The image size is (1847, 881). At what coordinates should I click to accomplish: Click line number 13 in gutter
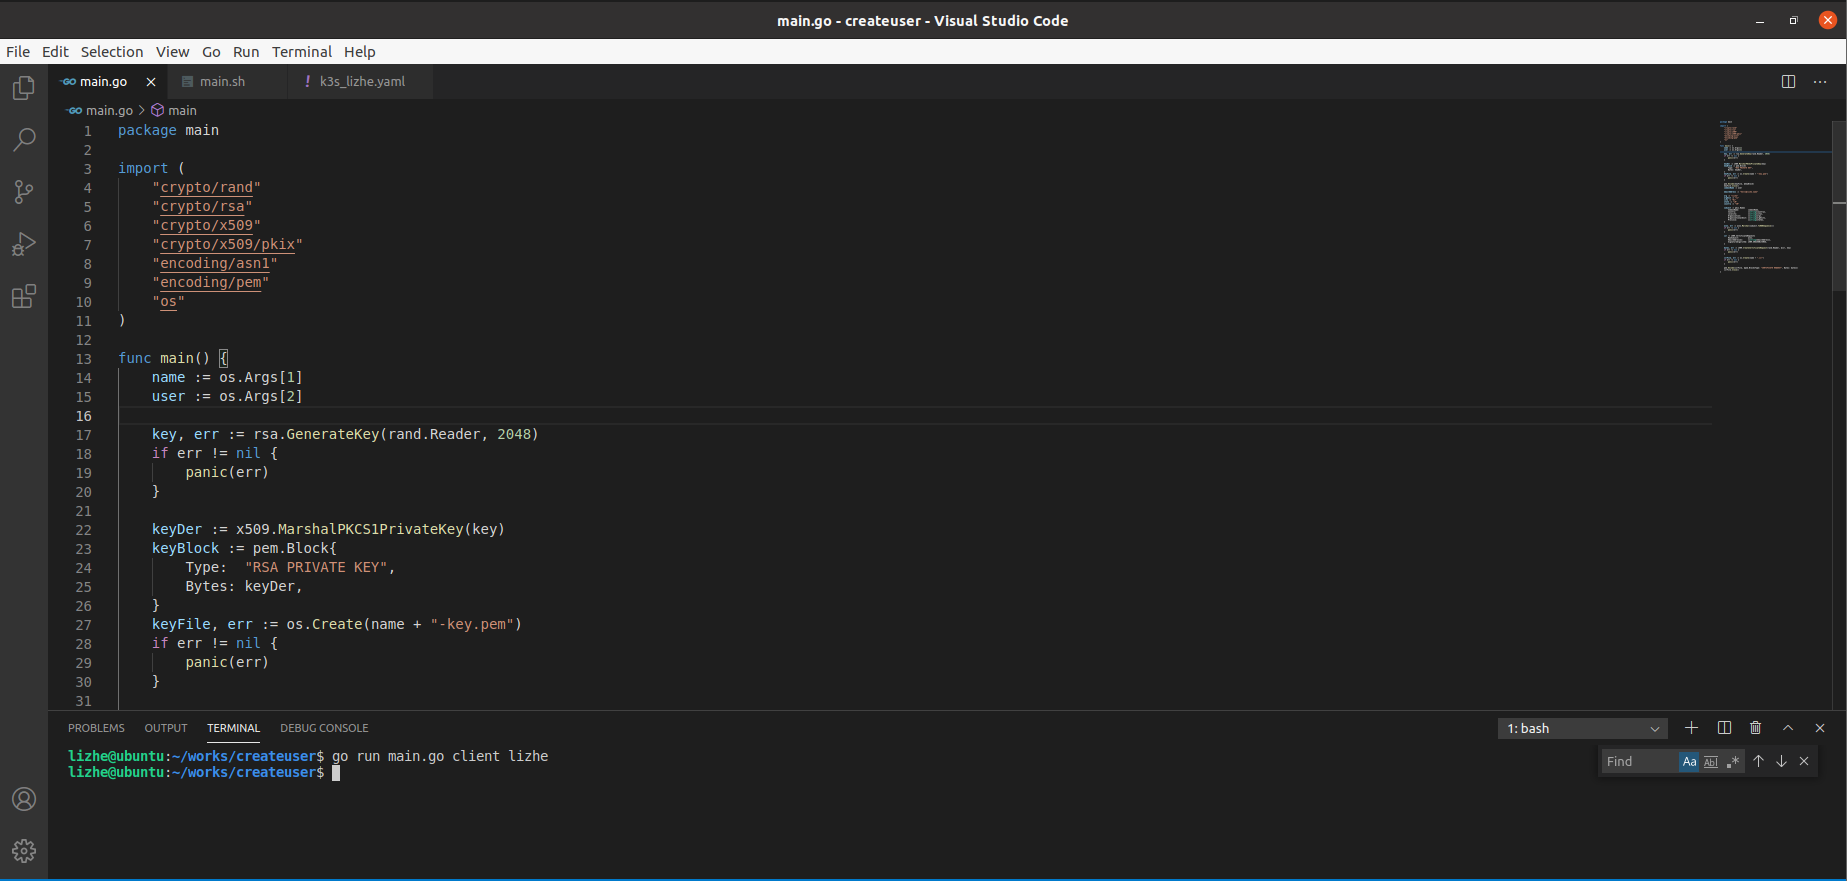click(83, 359)
